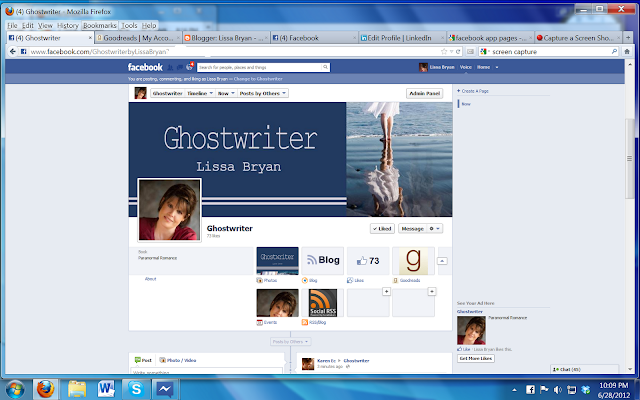Screen dimensions: 640x400
Task: Open the 73 Likes tile
Action: point(368,260)
